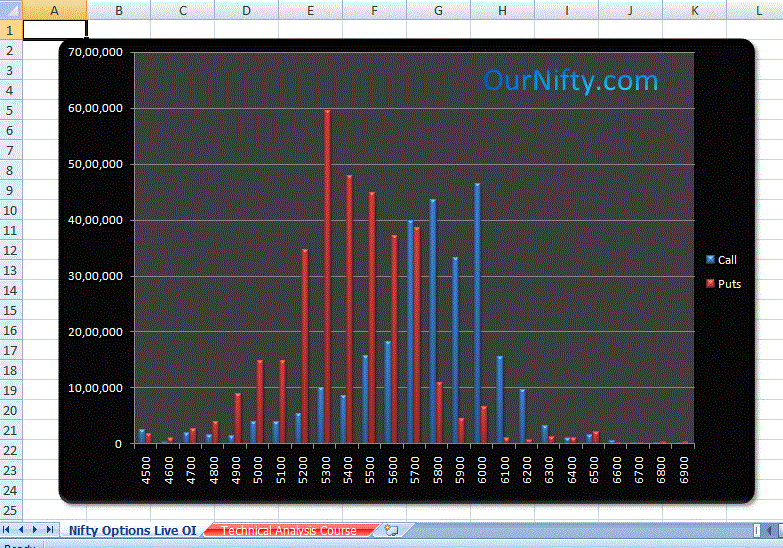Image resolution: width=783 pixels, height=548 pixels.
Task: Select column H header
Action: click(502, 10)
